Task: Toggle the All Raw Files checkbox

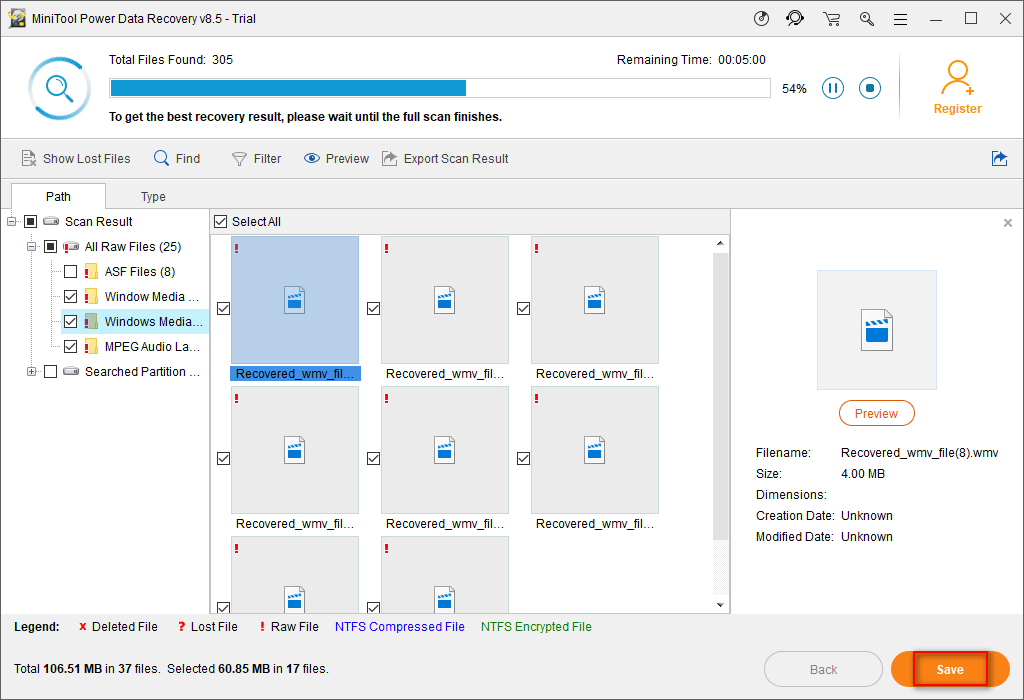Action: pyautogui.click(x=50, y=247)
